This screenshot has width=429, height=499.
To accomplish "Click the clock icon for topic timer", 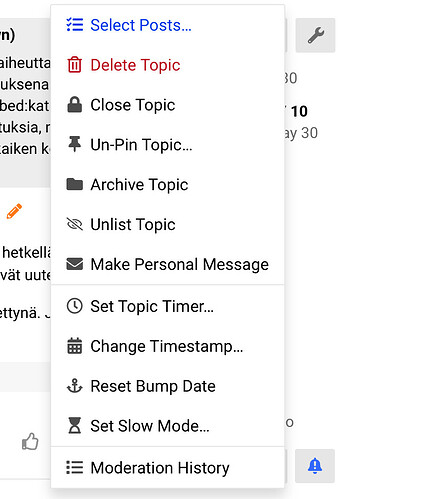I will pyautogui.click(x=75, y=306).
